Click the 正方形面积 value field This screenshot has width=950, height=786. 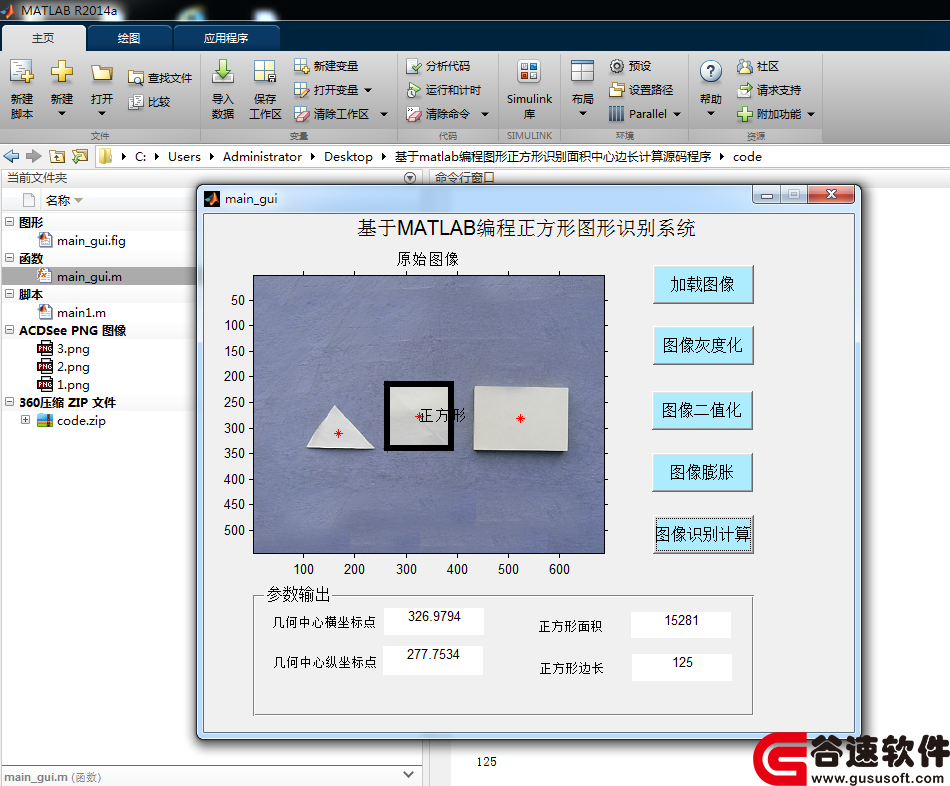[681, 624]
